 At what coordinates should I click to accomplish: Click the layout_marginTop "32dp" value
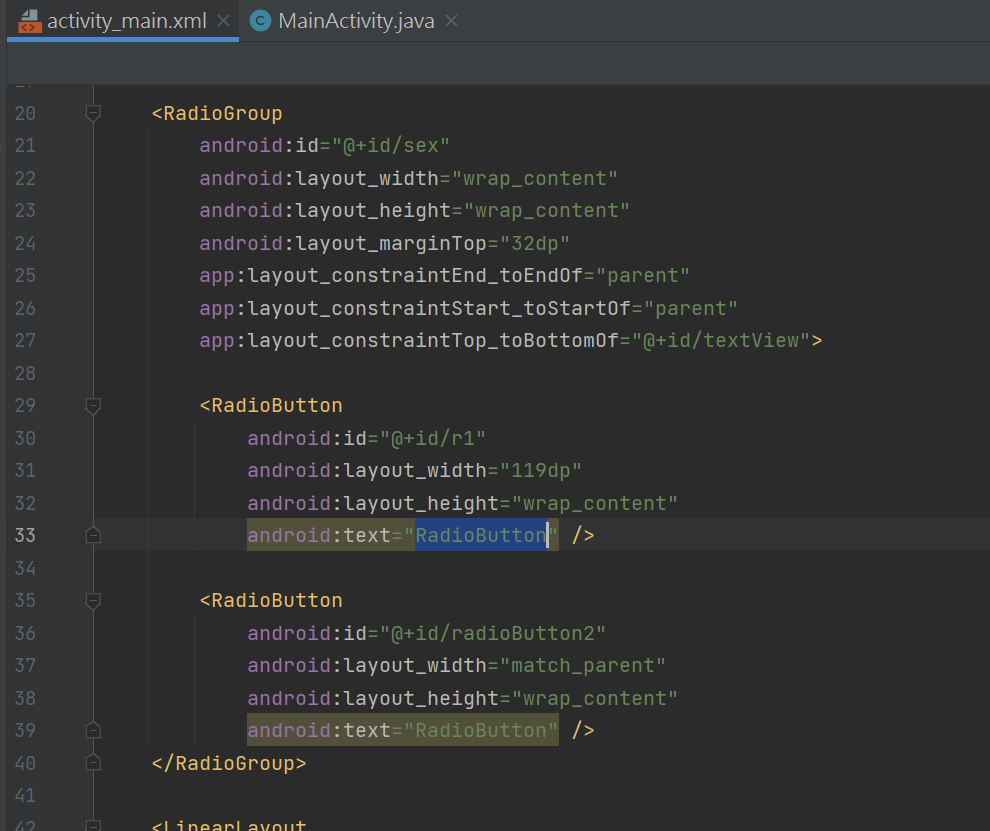click(535, 243)
